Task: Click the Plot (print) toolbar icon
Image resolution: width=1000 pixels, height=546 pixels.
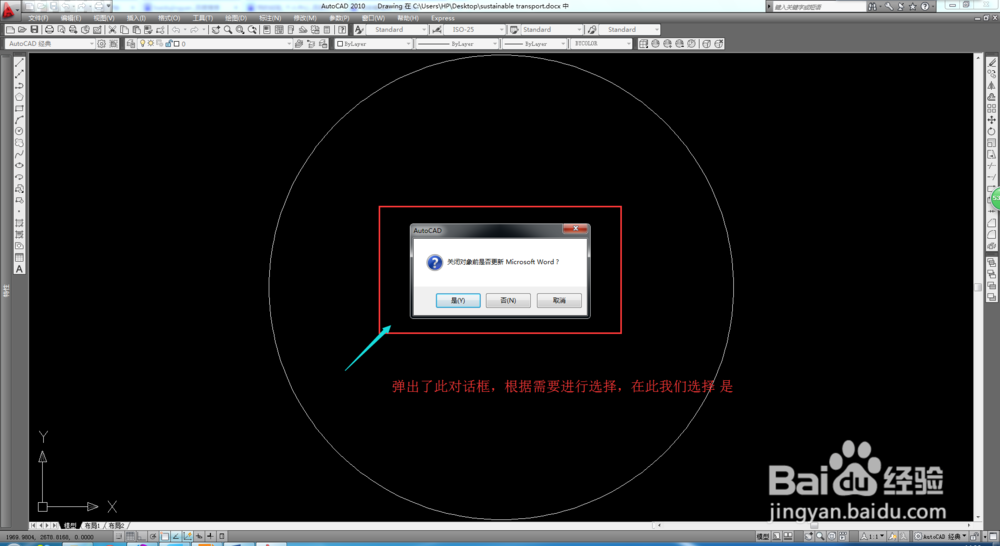Action: click(49, 29)
